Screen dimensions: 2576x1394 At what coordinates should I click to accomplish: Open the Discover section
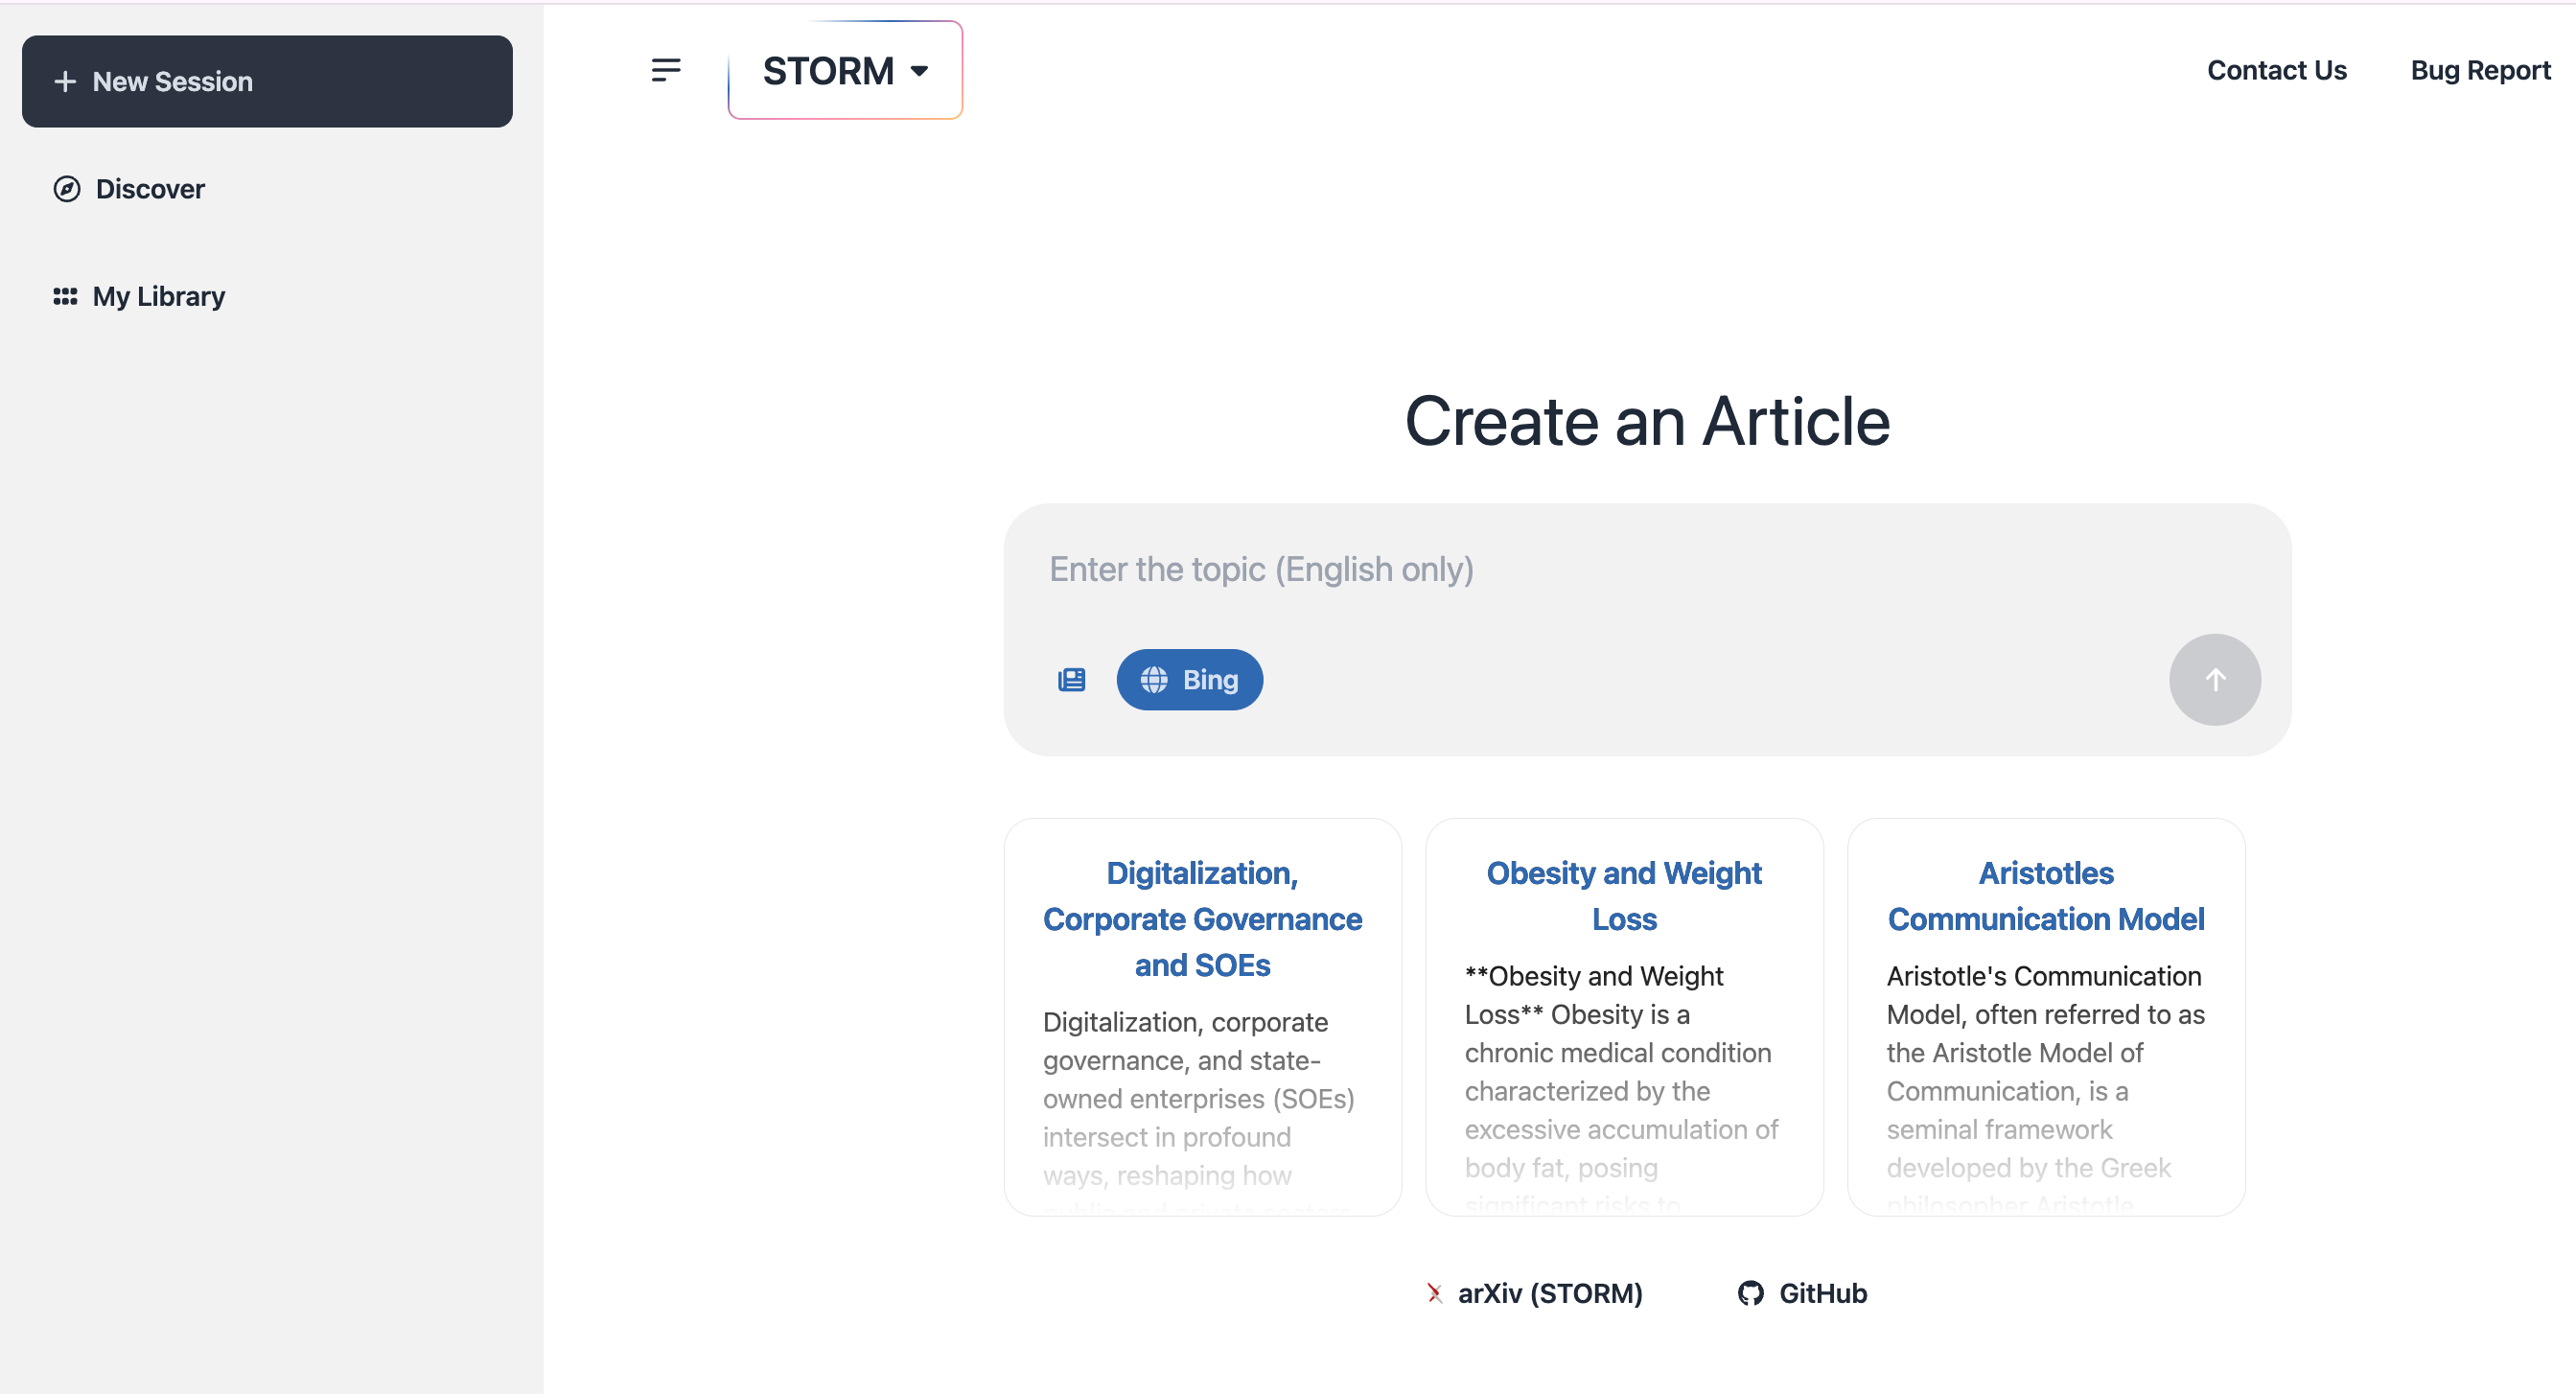(150, 189)
